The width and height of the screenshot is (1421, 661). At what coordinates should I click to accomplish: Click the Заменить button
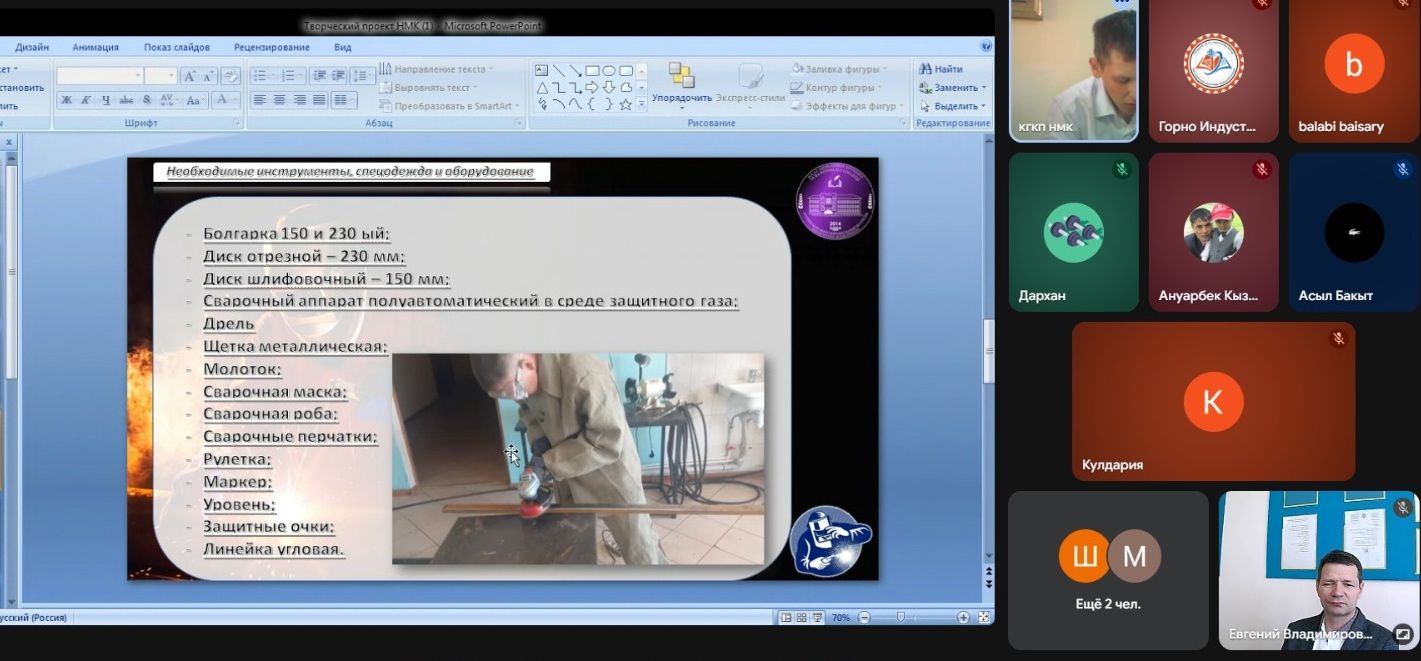point(952,87)
